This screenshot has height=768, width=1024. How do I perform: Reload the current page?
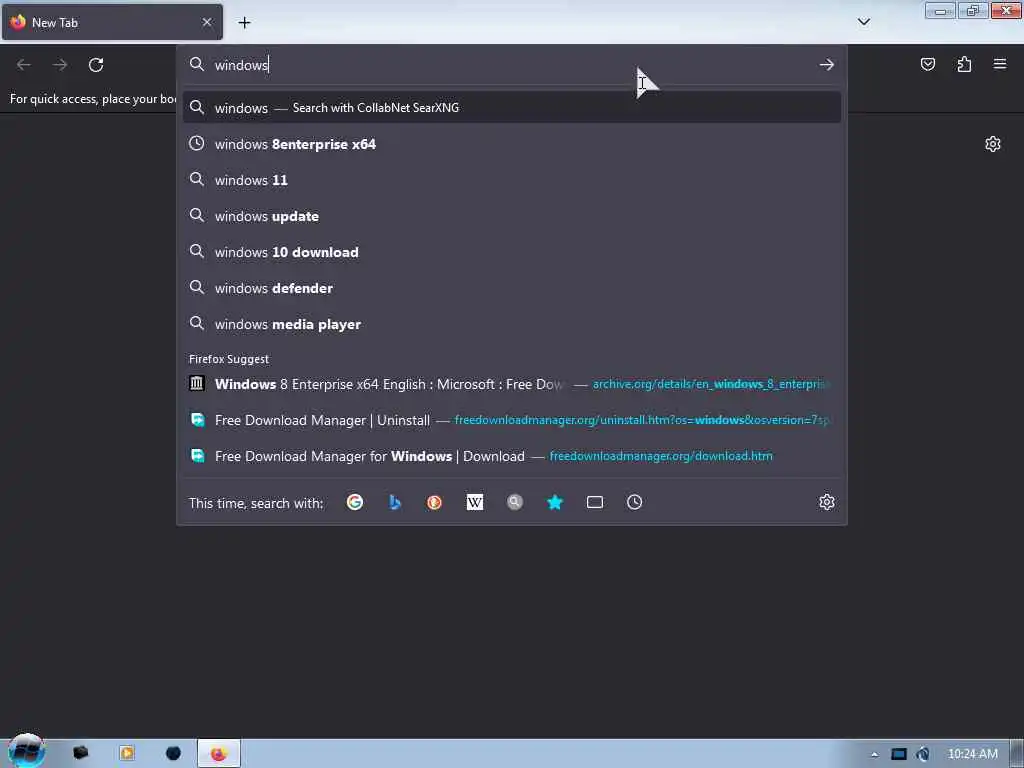pyautogui.click(x=96, y=65)
